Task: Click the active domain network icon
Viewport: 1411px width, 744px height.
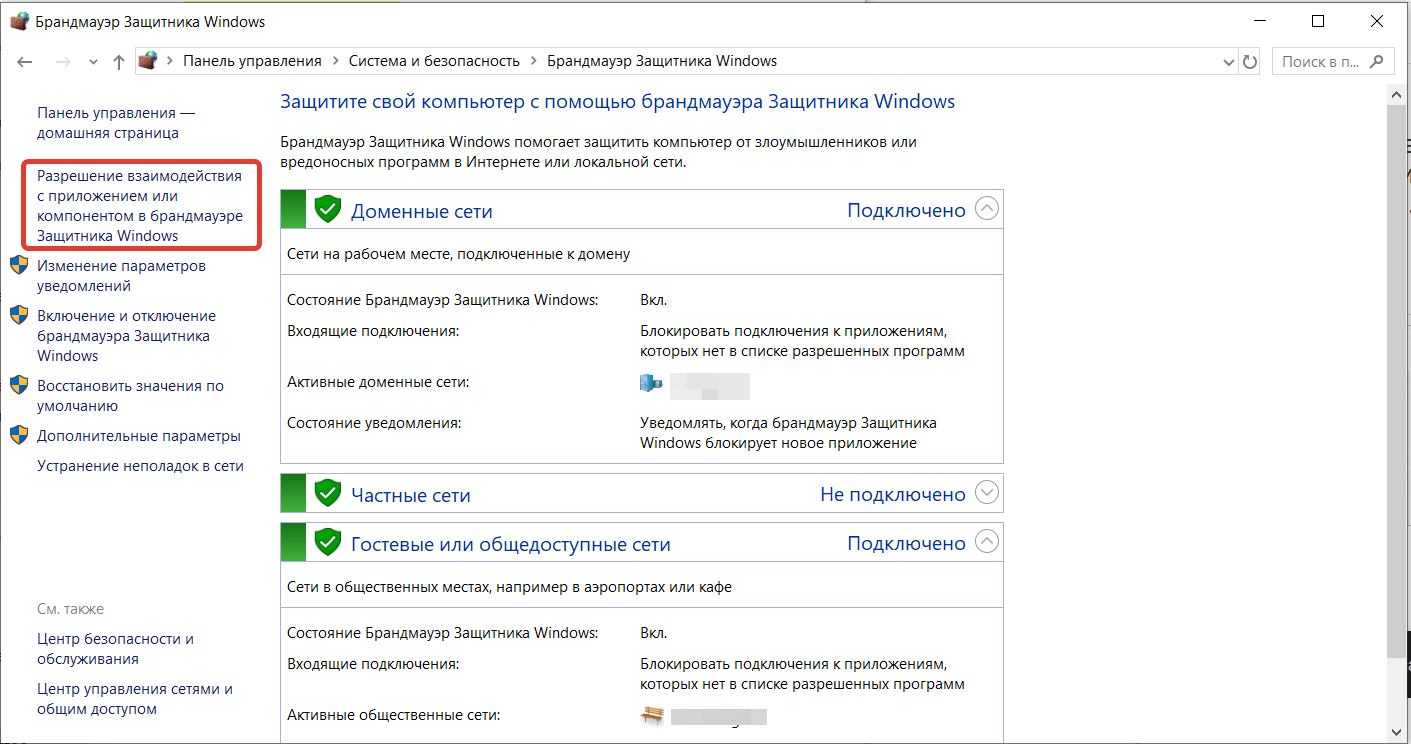Action: [x=651, y=384]
